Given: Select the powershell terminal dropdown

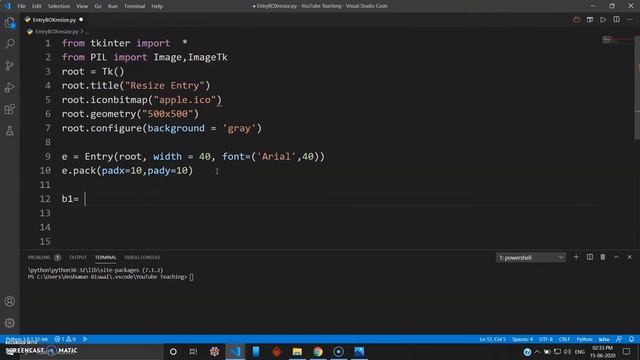Looking at the screenshot, I should coord(531,258).
